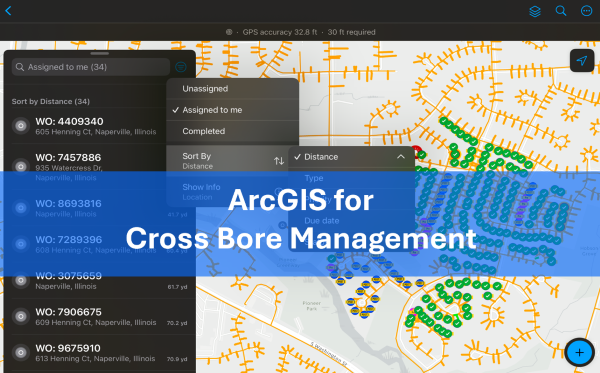Image resolution: width=600 pixels, height=373 pixels.
Task: Tap the circle icon beside WO: 7457886
Action: point(21,166)
